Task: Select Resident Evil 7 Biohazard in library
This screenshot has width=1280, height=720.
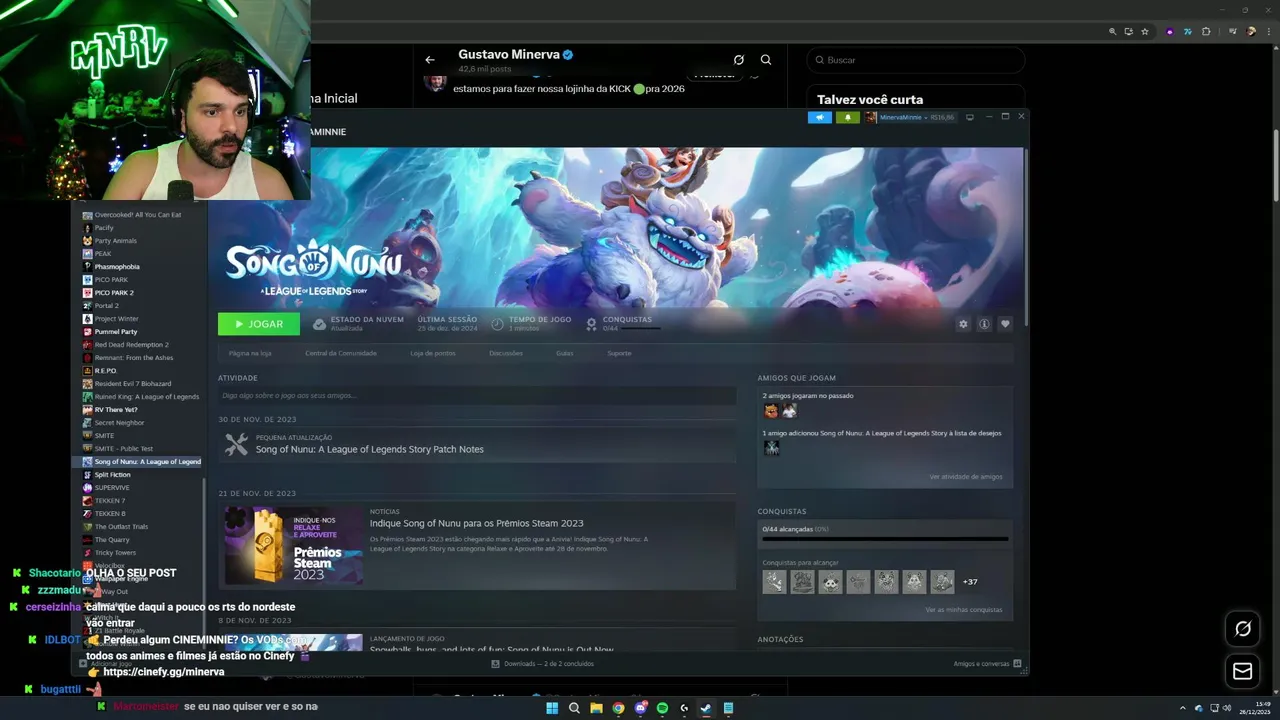Action: coord(133,384)
